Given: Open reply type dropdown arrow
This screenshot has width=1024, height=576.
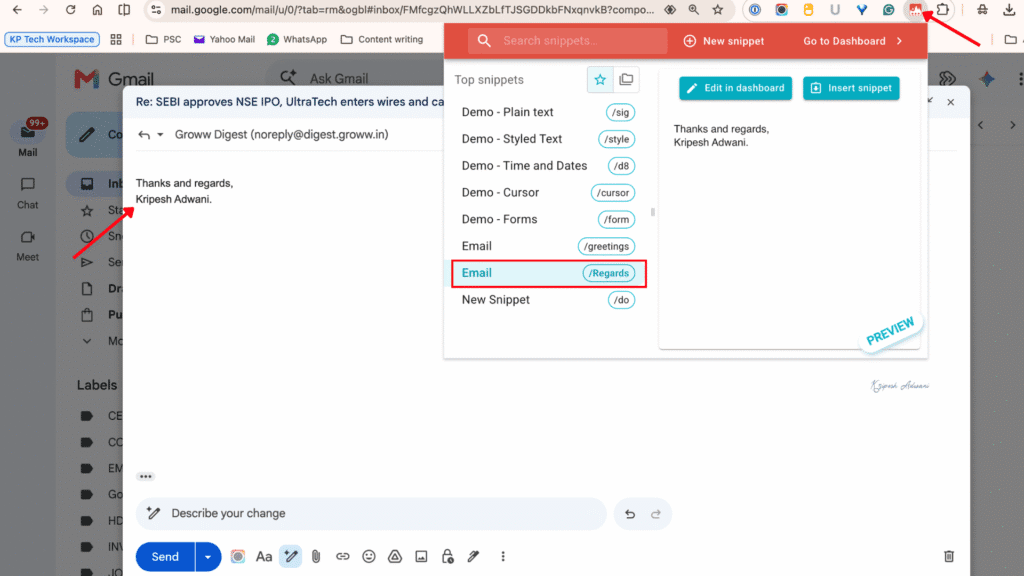Looking at the screenshot, I should pyautogui.click(x=160, y=135).
